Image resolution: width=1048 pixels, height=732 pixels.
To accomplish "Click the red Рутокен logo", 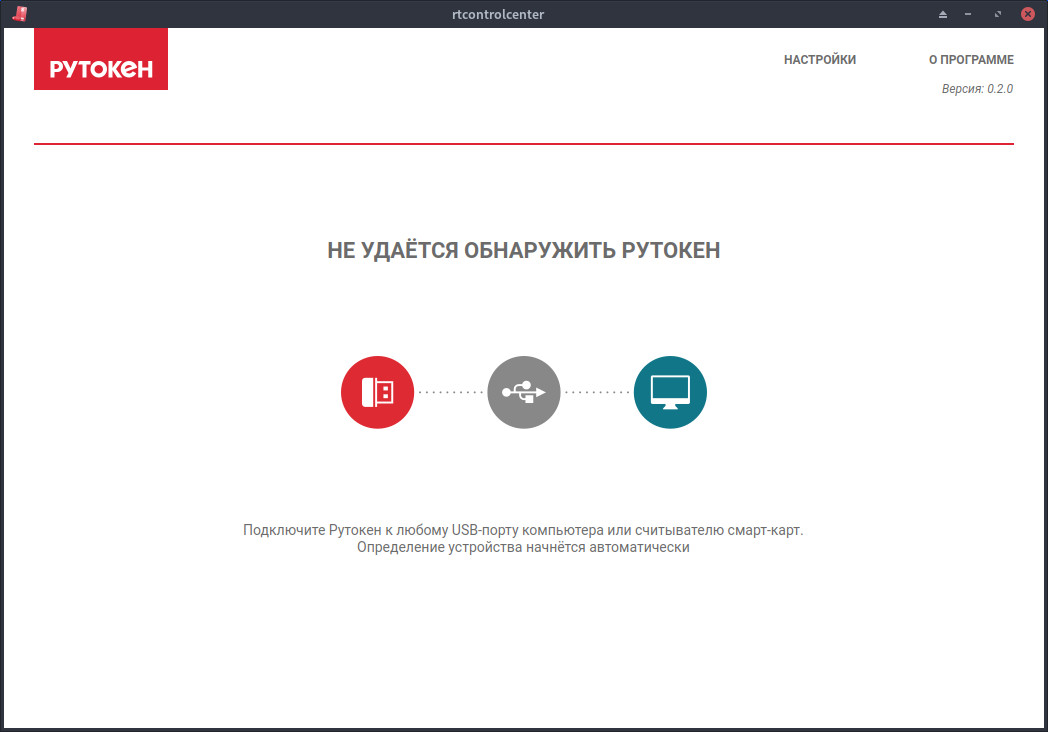I will click(x=101, y=59).
